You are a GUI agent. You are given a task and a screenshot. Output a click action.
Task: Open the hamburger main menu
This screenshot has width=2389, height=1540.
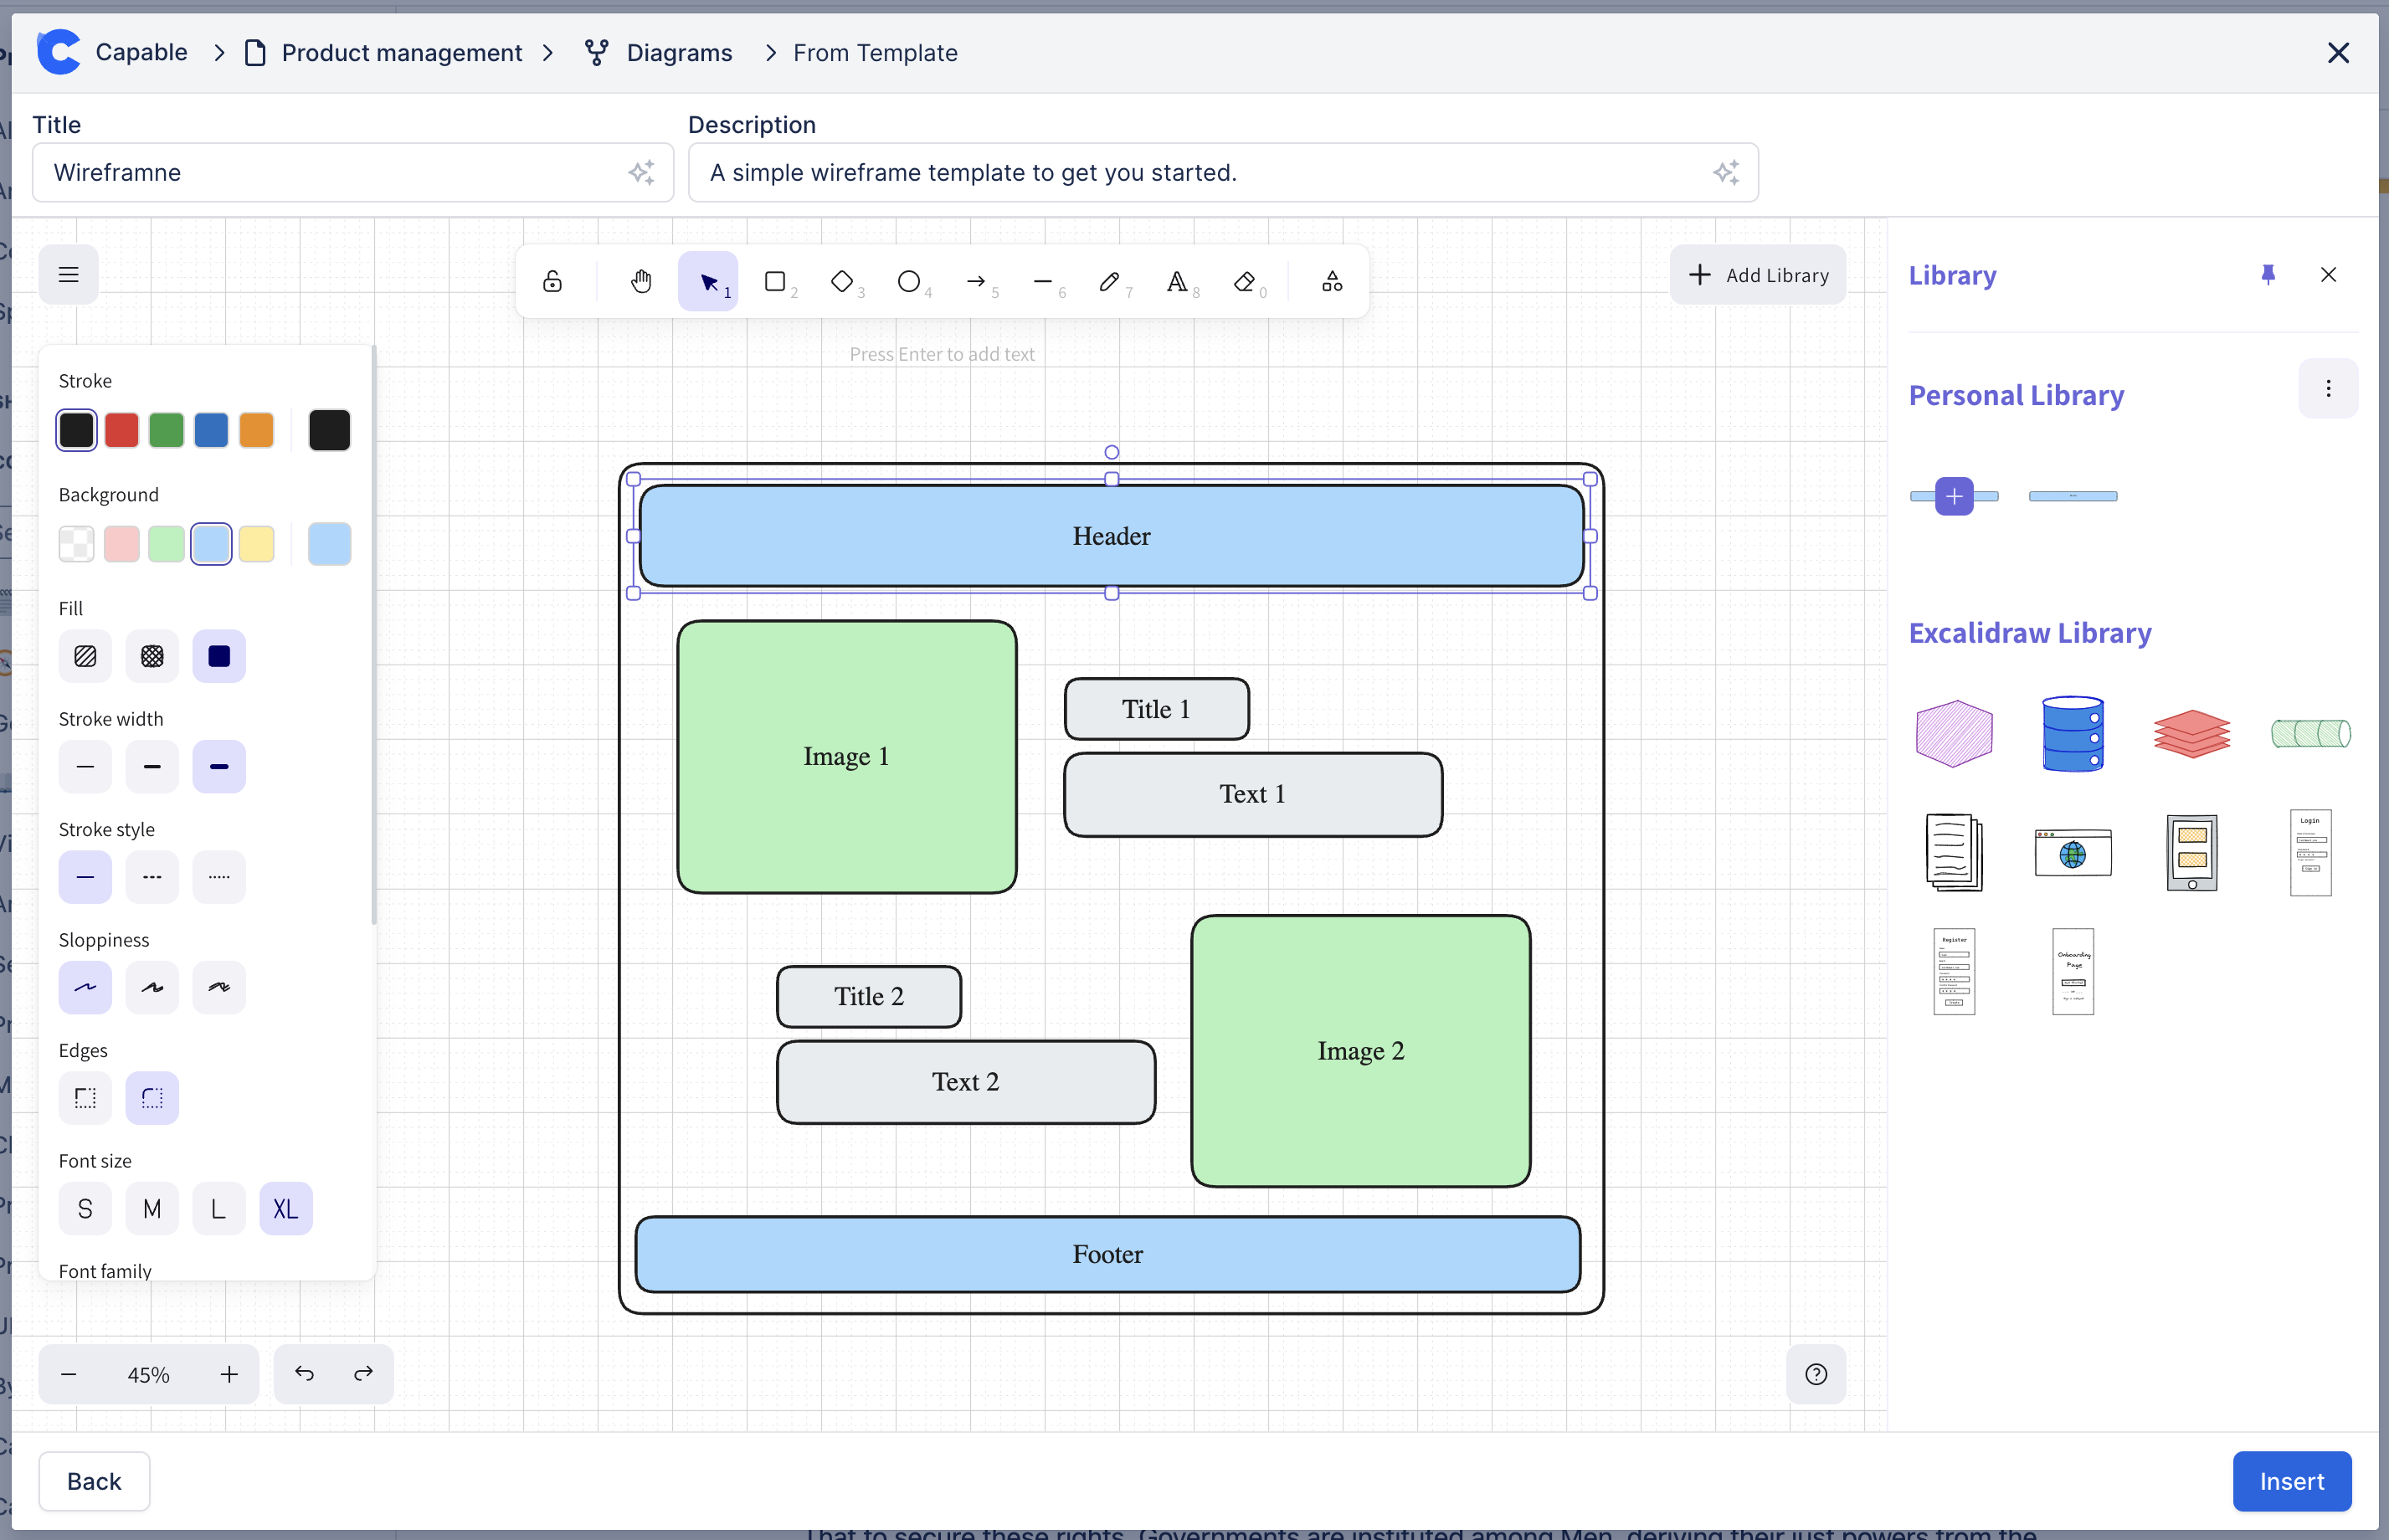(x=68, y=274)
